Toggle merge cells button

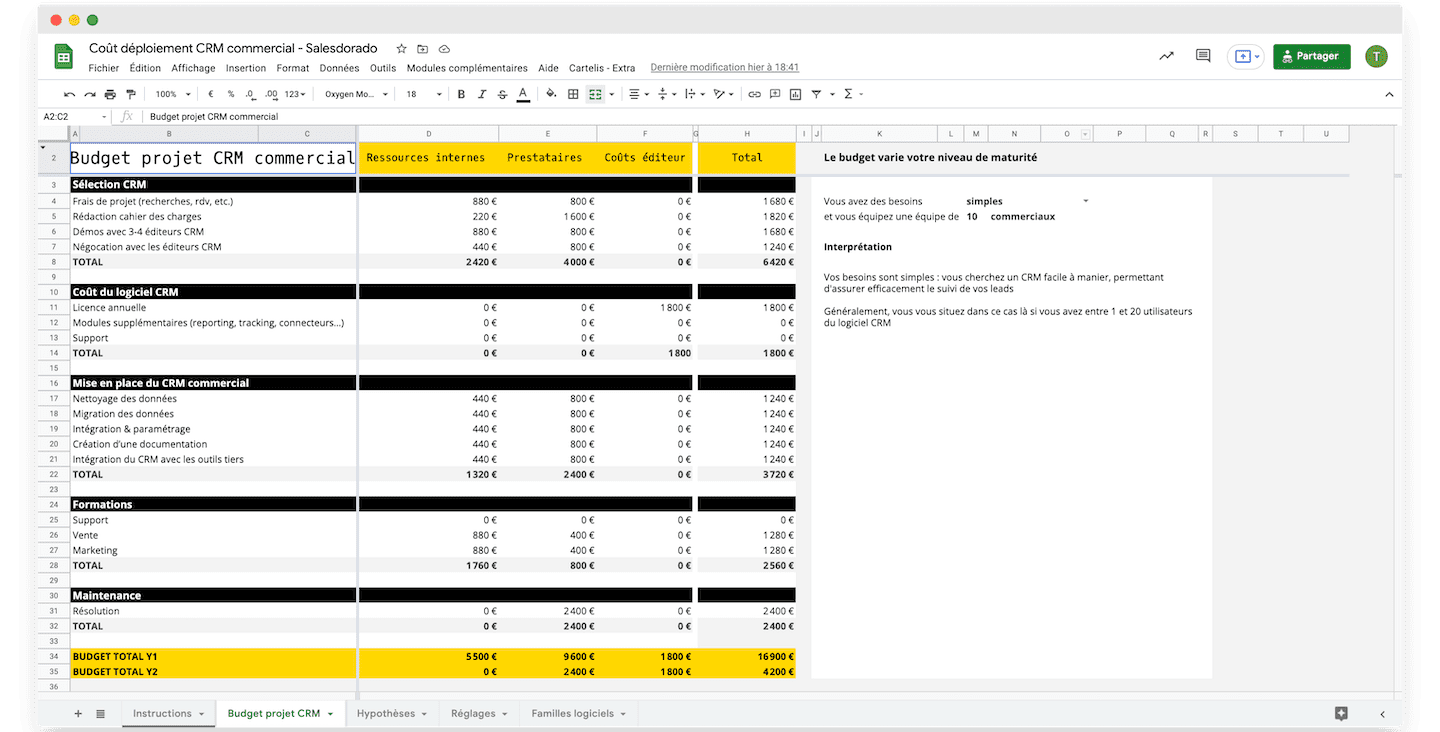595,94
